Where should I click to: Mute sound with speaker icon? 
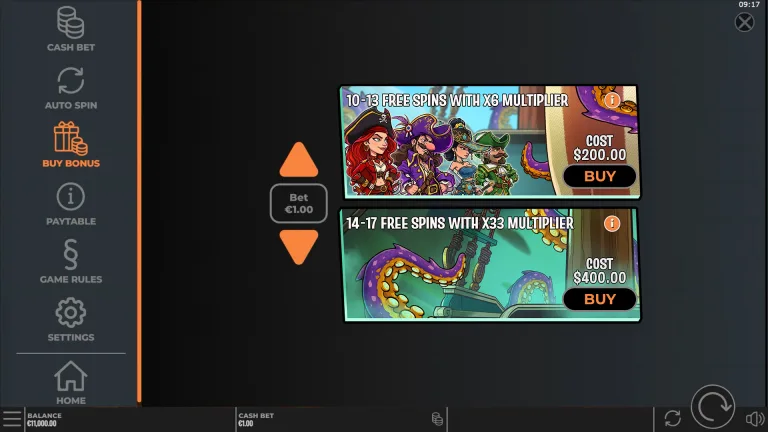pyautogui.click(x=754, y=419)
